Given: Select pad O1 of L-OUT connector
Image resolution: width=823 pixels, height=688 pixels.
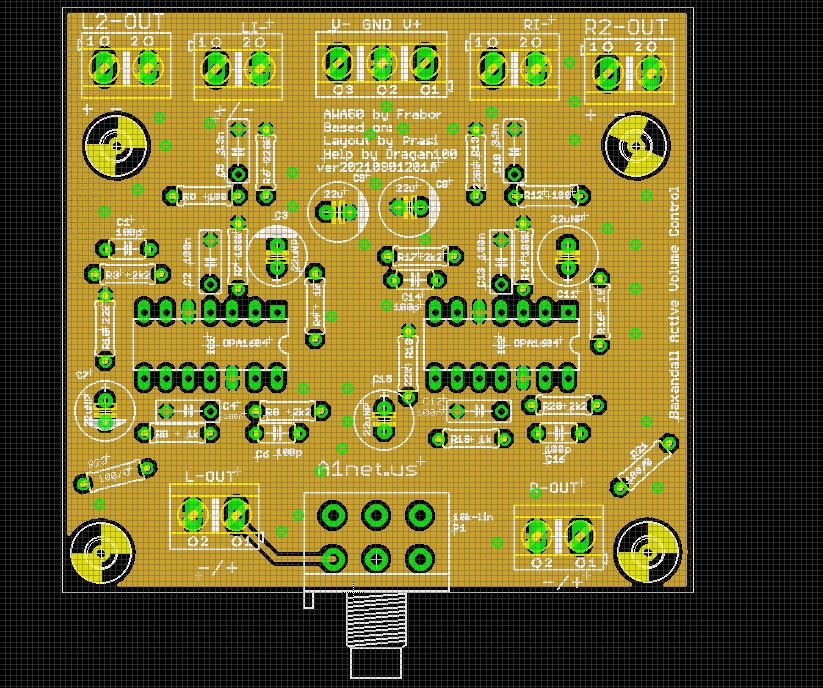Looking at the screenshot, I should click(236, 514).
